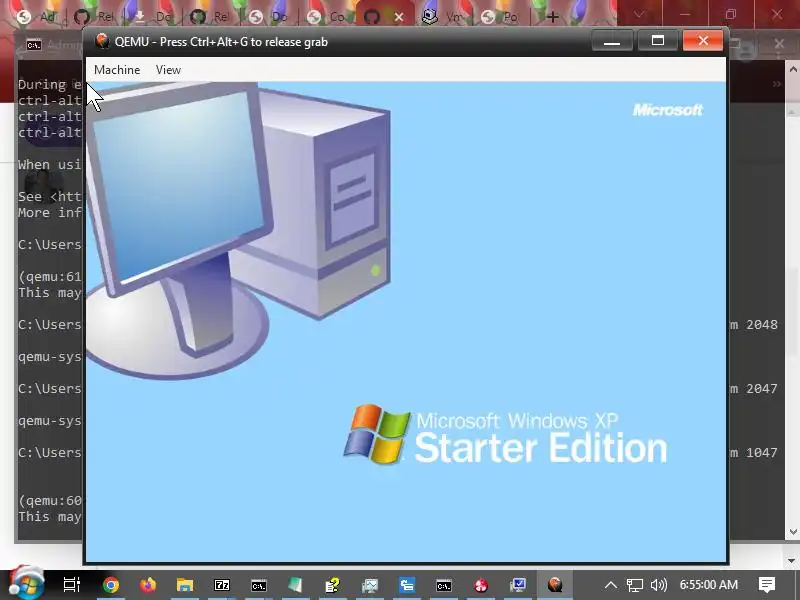800x600 pixels.
Task: Switch to the 'Vn' computer-icon browser tab
Action: tap(442, 17)
